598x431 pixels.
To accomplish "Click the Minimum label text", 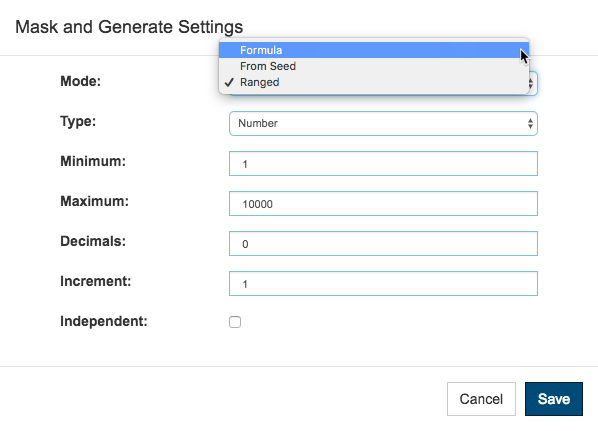I will [x=93, y=161].
